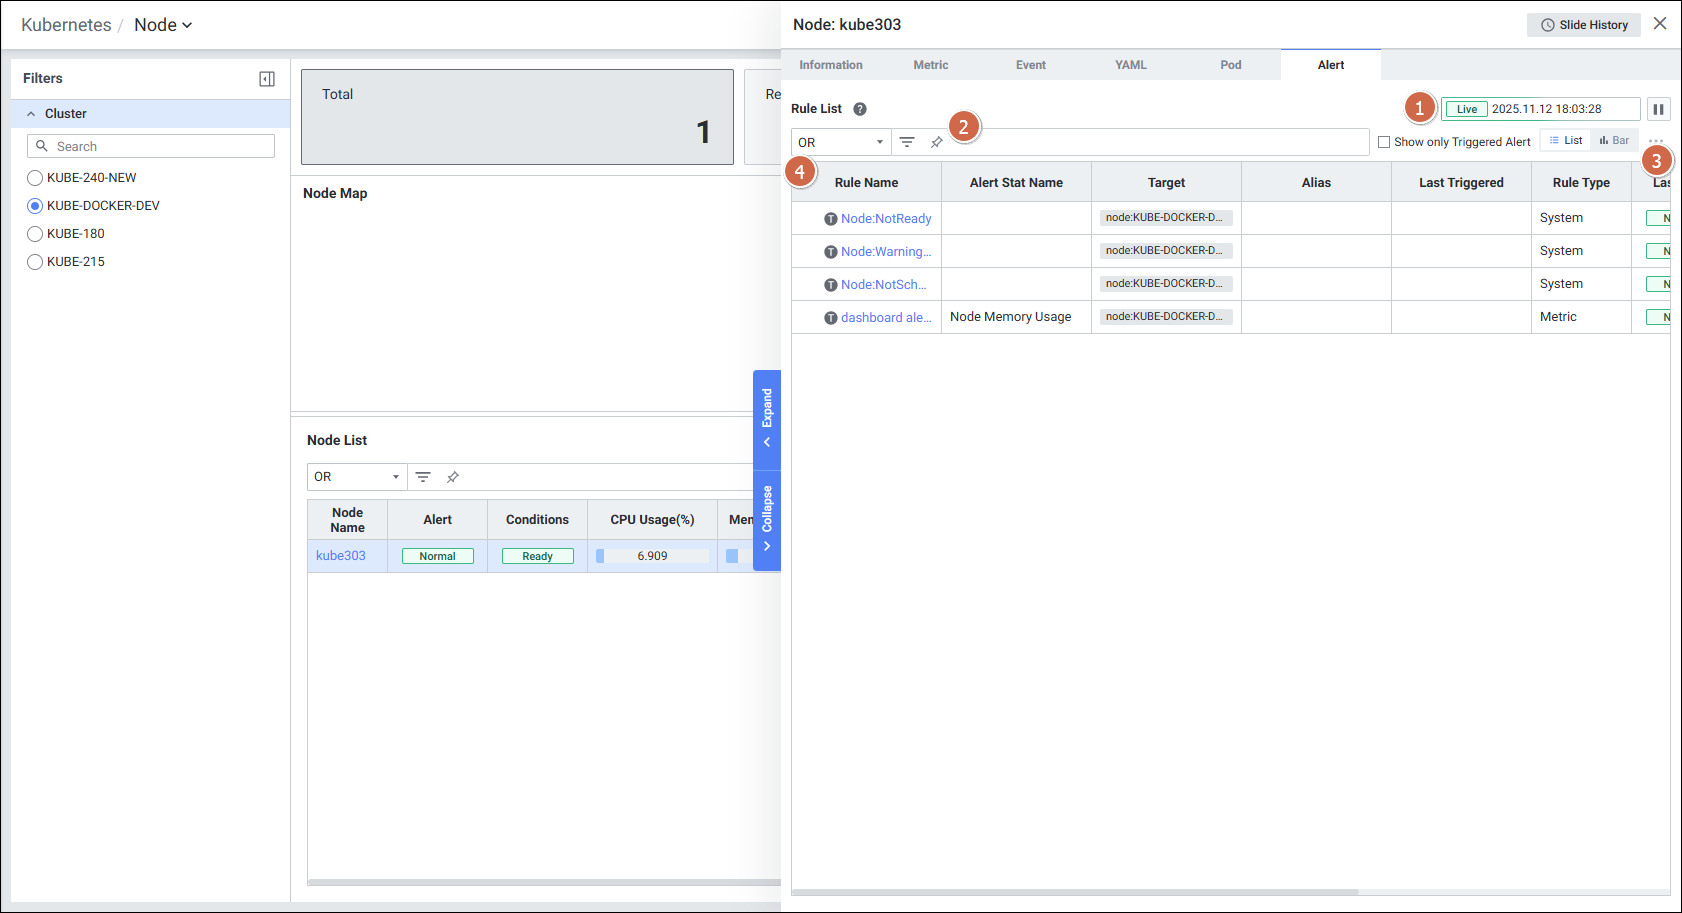Switch rule view to Bar chart
The image size is (1682, 913).
(1614, 141)
